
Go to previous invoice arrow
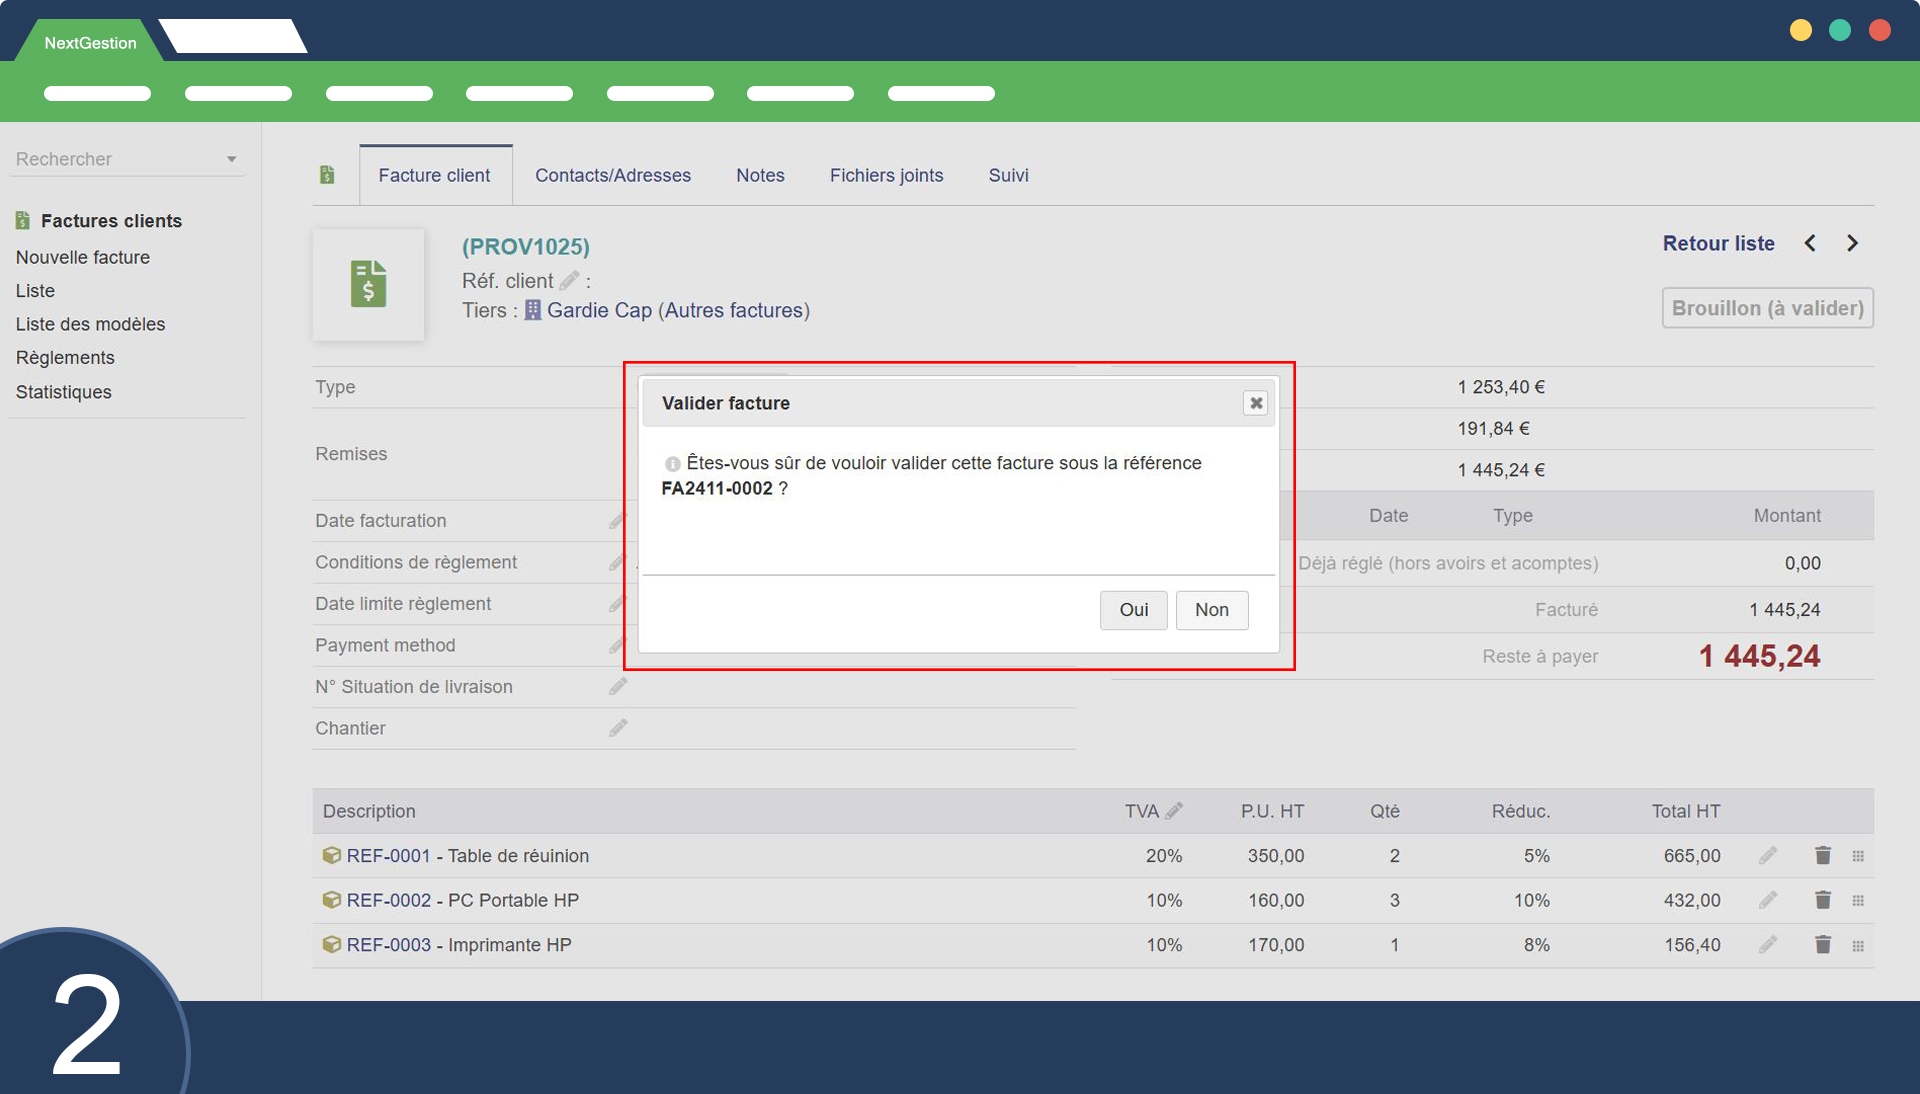click(x=1810, y=243)
